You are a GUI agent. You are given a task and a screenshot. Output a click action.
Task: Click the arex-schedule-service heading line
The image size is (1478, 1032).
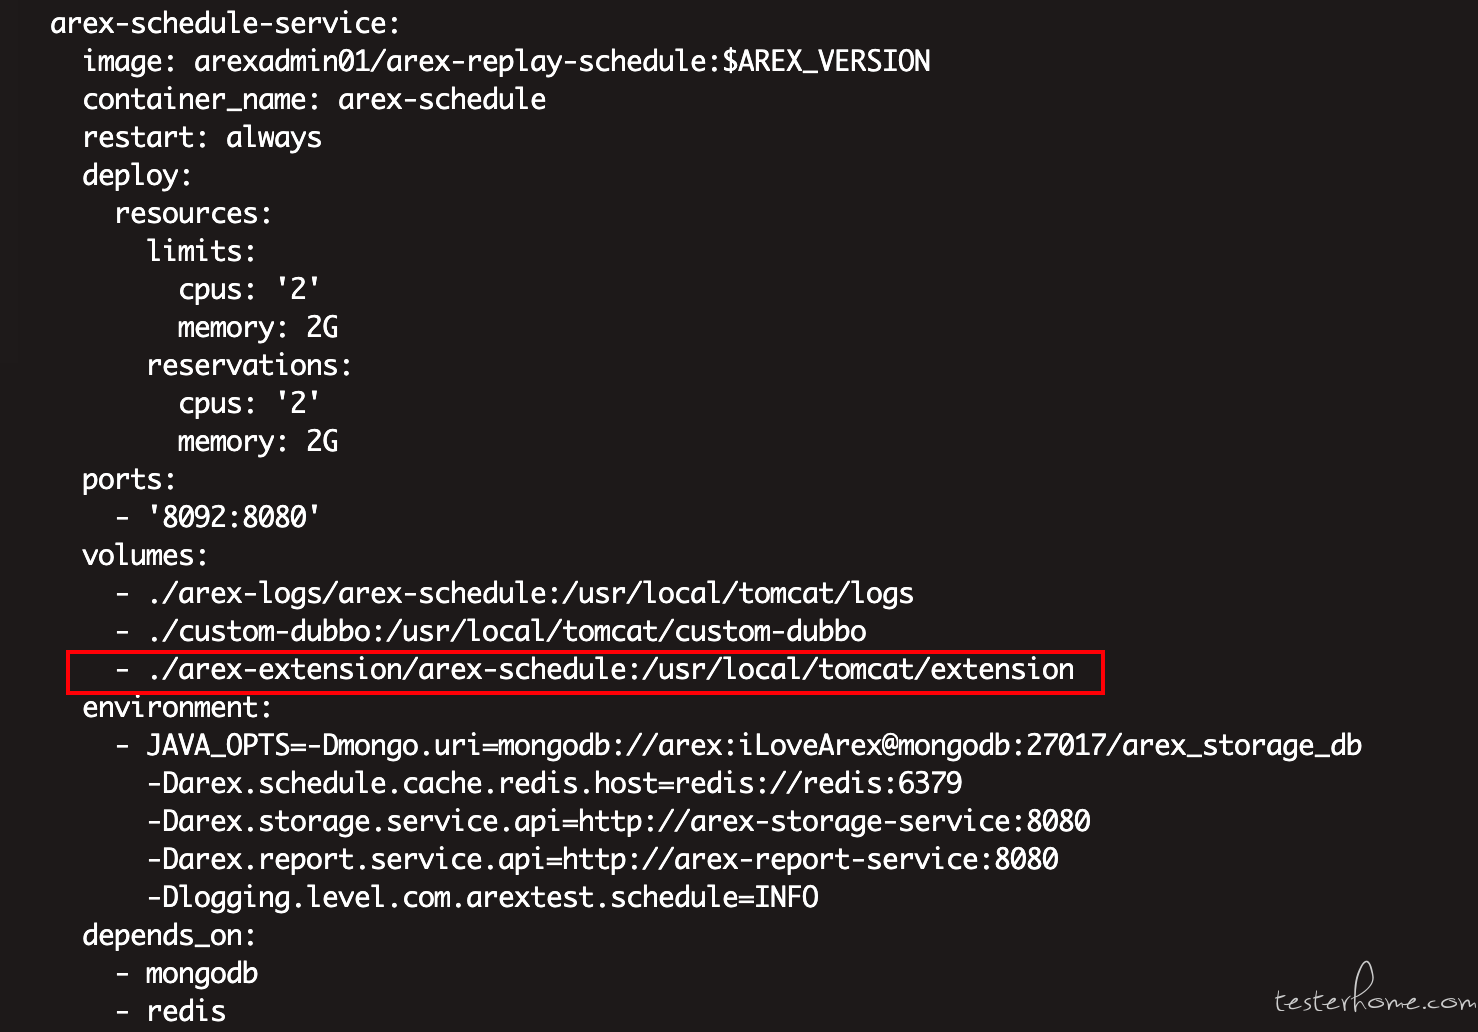point(225,23)
